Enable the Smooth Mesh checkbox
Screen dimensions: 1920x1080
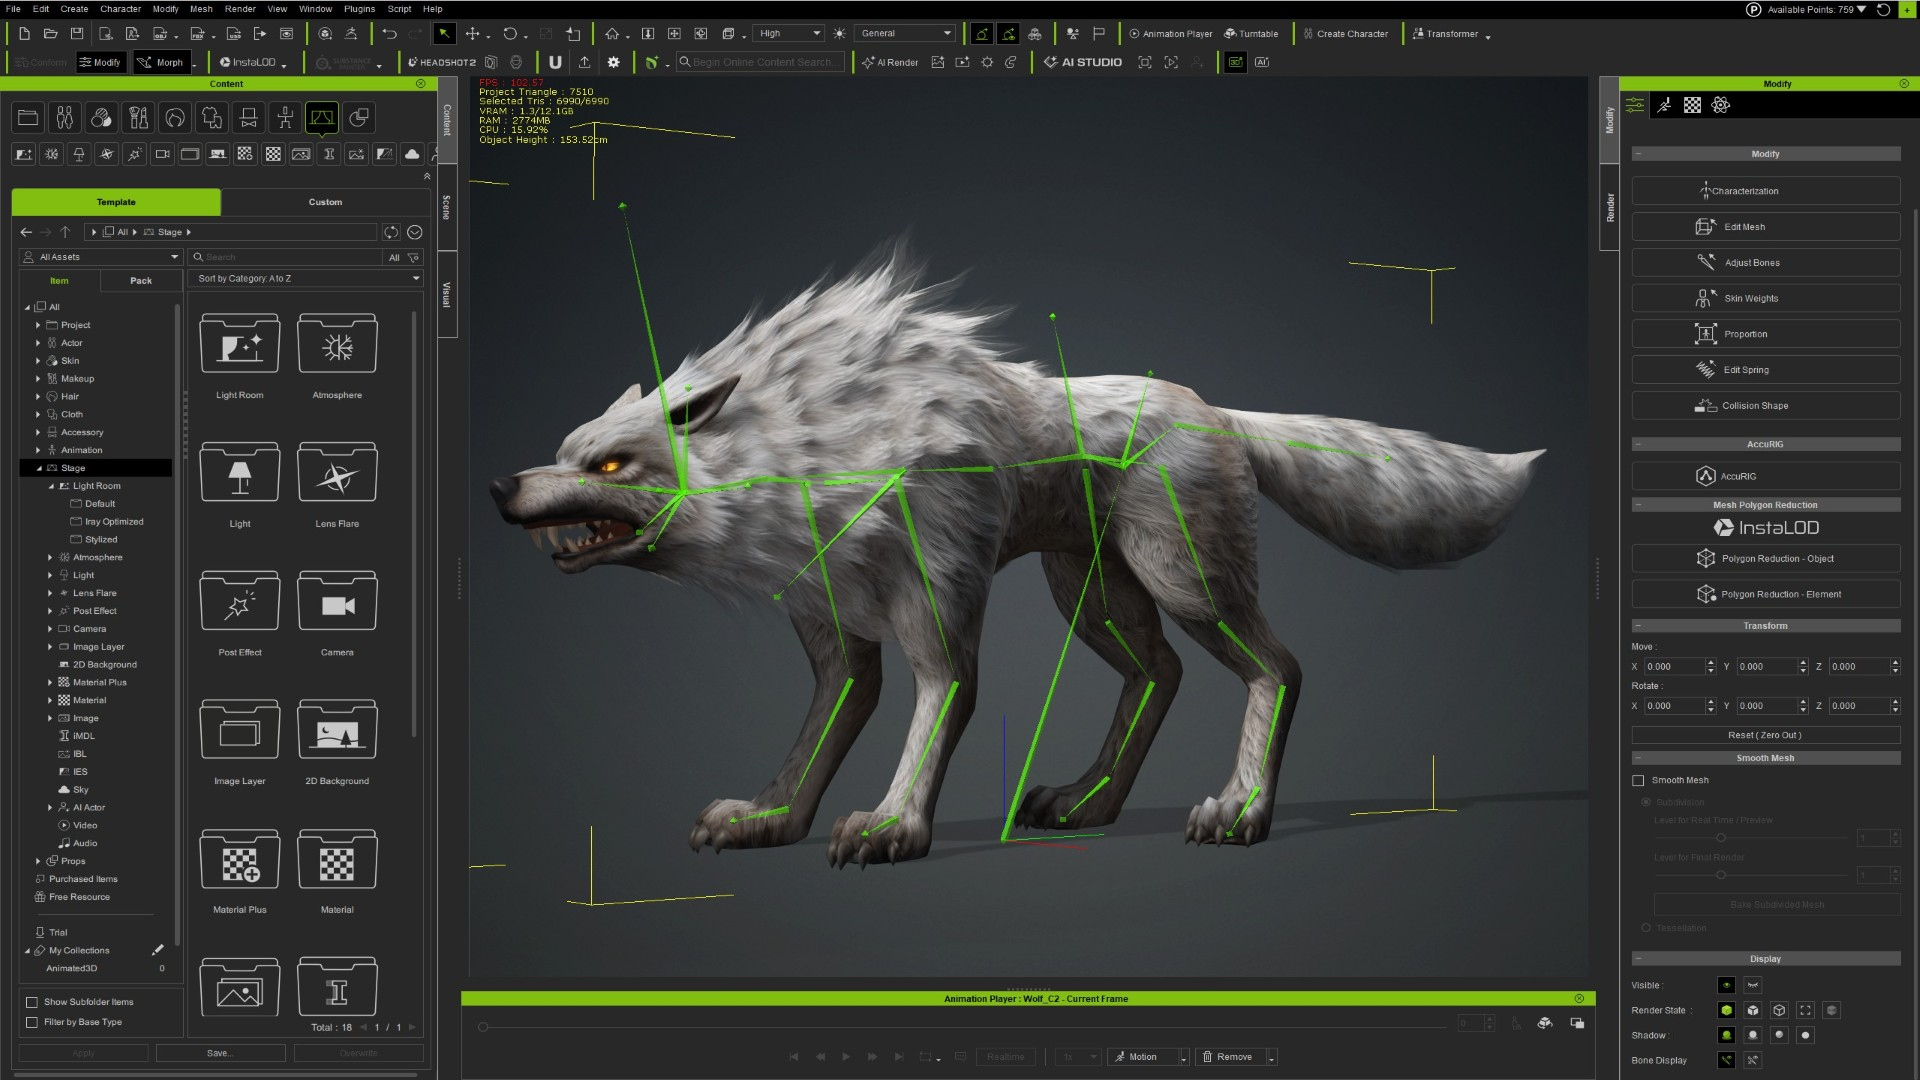tap(1638, 781)
